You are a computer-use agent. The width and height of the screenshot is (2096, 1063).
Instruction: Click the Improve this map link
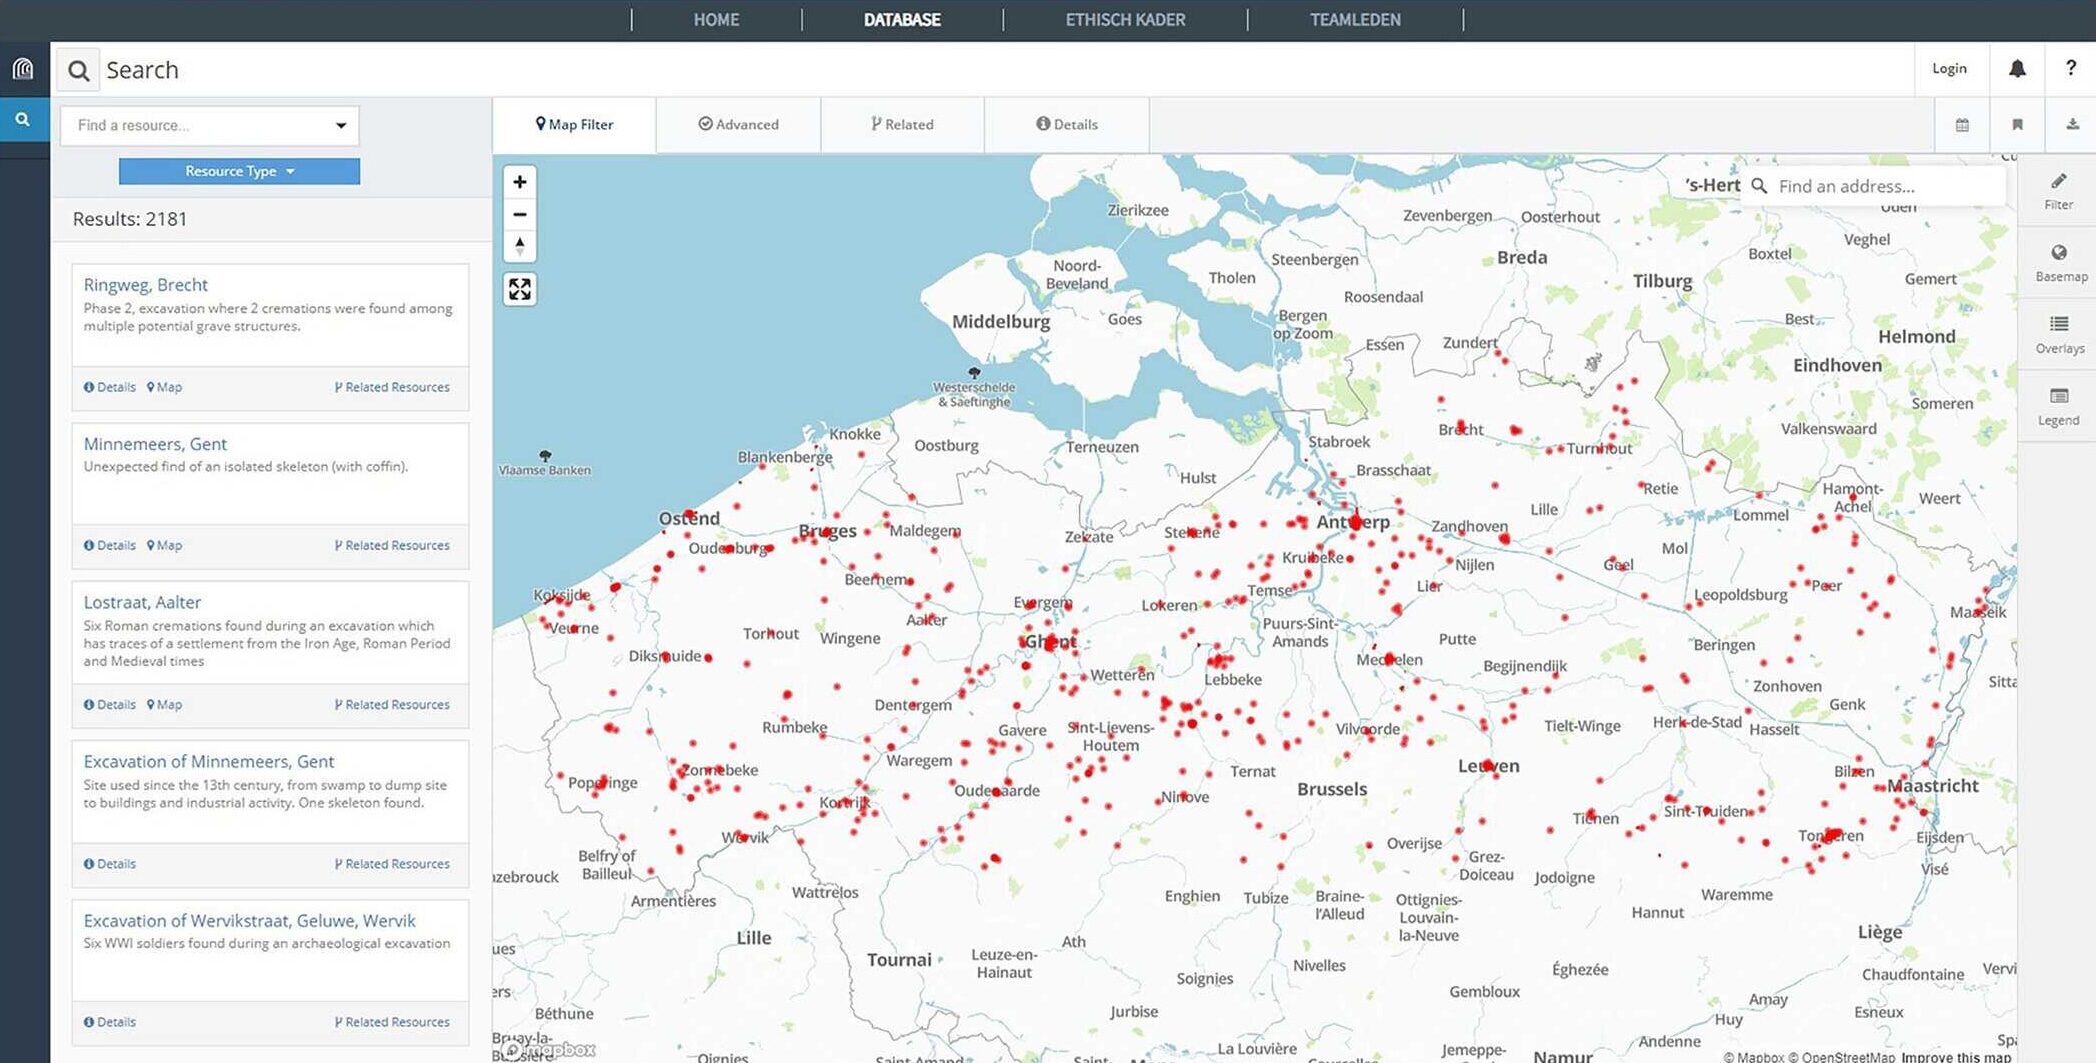(1955, 1056)
